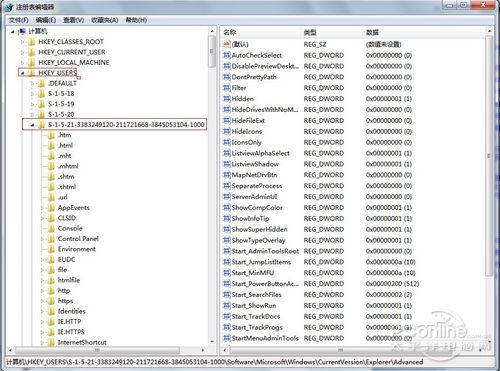Collapse the HKEY_USERS tree node
Image resolution: width=500 pixels, height=371 pixels.
(x=22, y=73)
